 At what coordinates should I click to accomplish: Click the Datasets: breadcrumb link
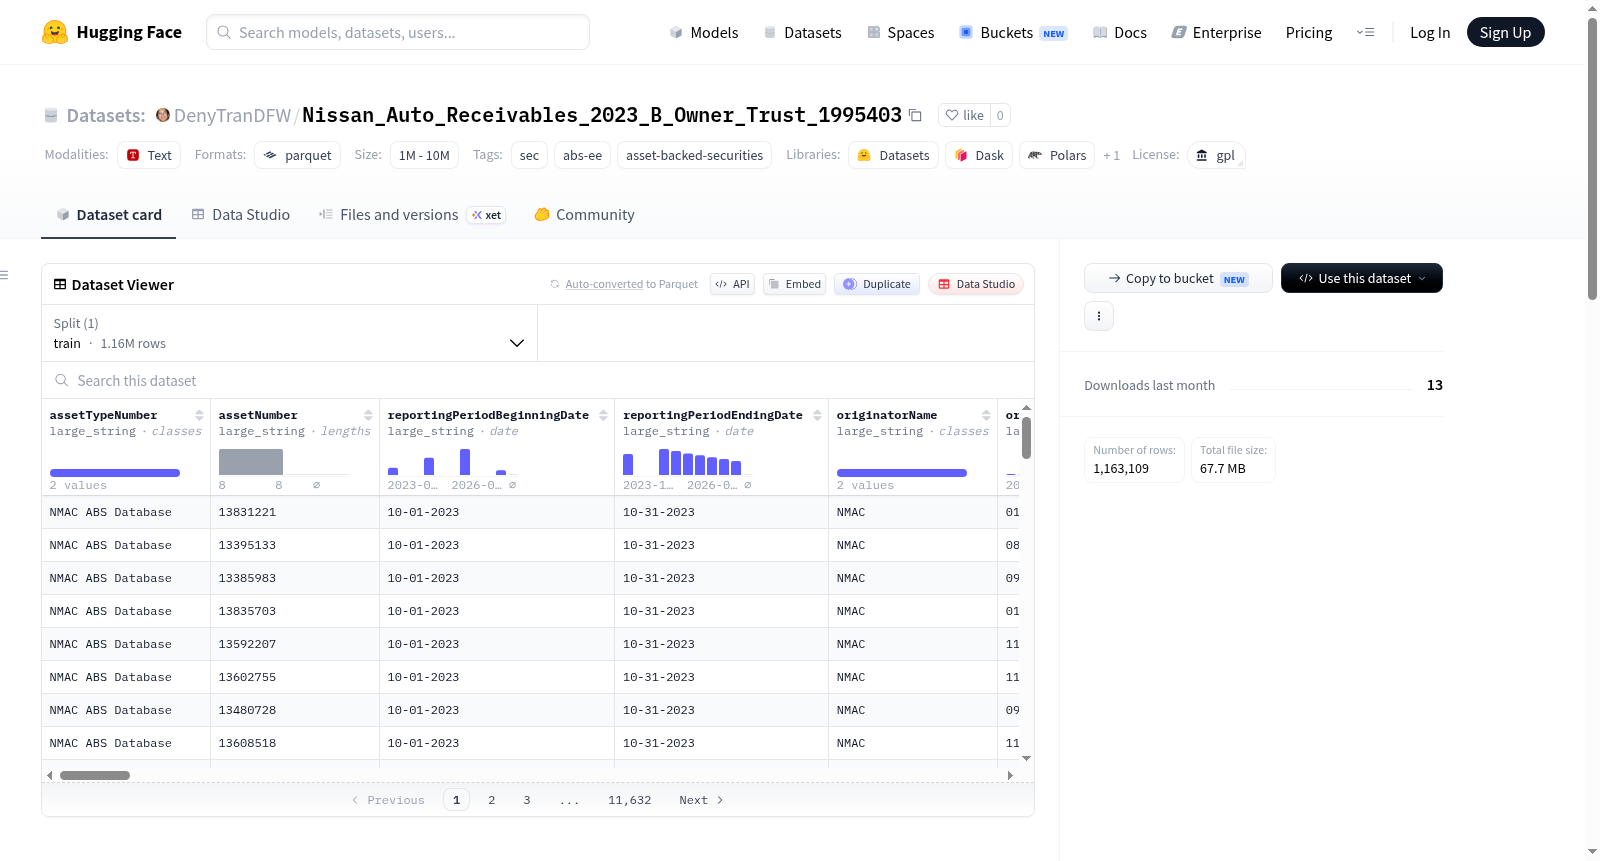tap(106, 115)
